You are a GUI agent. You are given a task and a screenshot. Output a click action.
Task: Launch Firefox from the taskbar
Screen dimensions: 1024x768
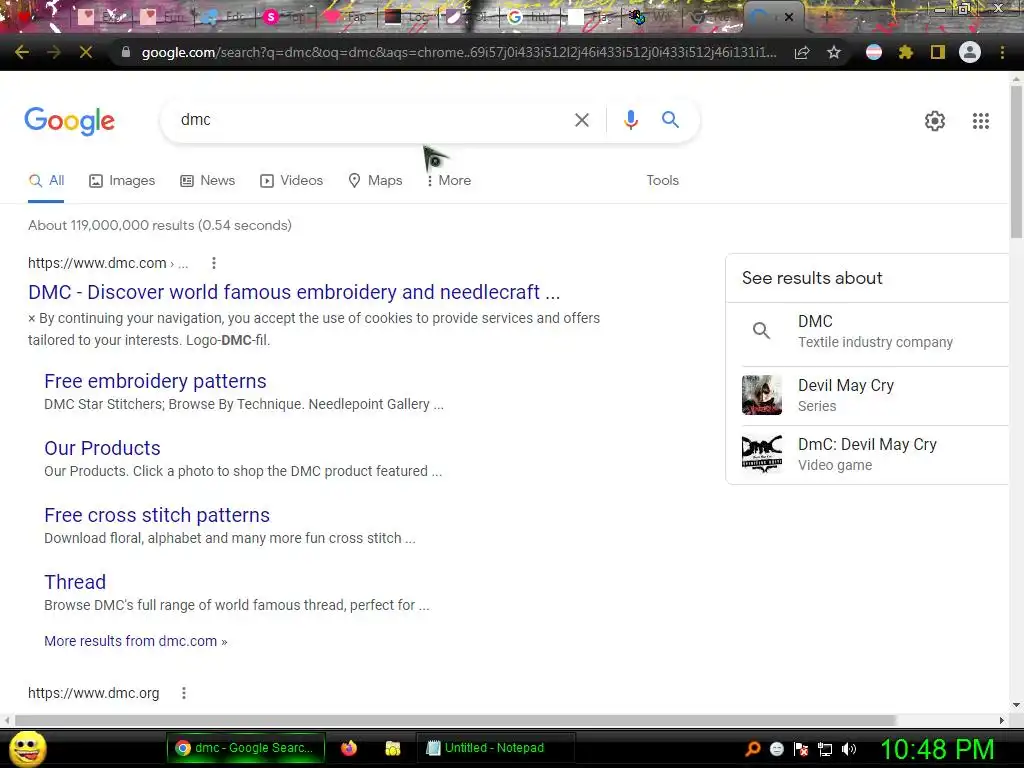coord(349,748)
